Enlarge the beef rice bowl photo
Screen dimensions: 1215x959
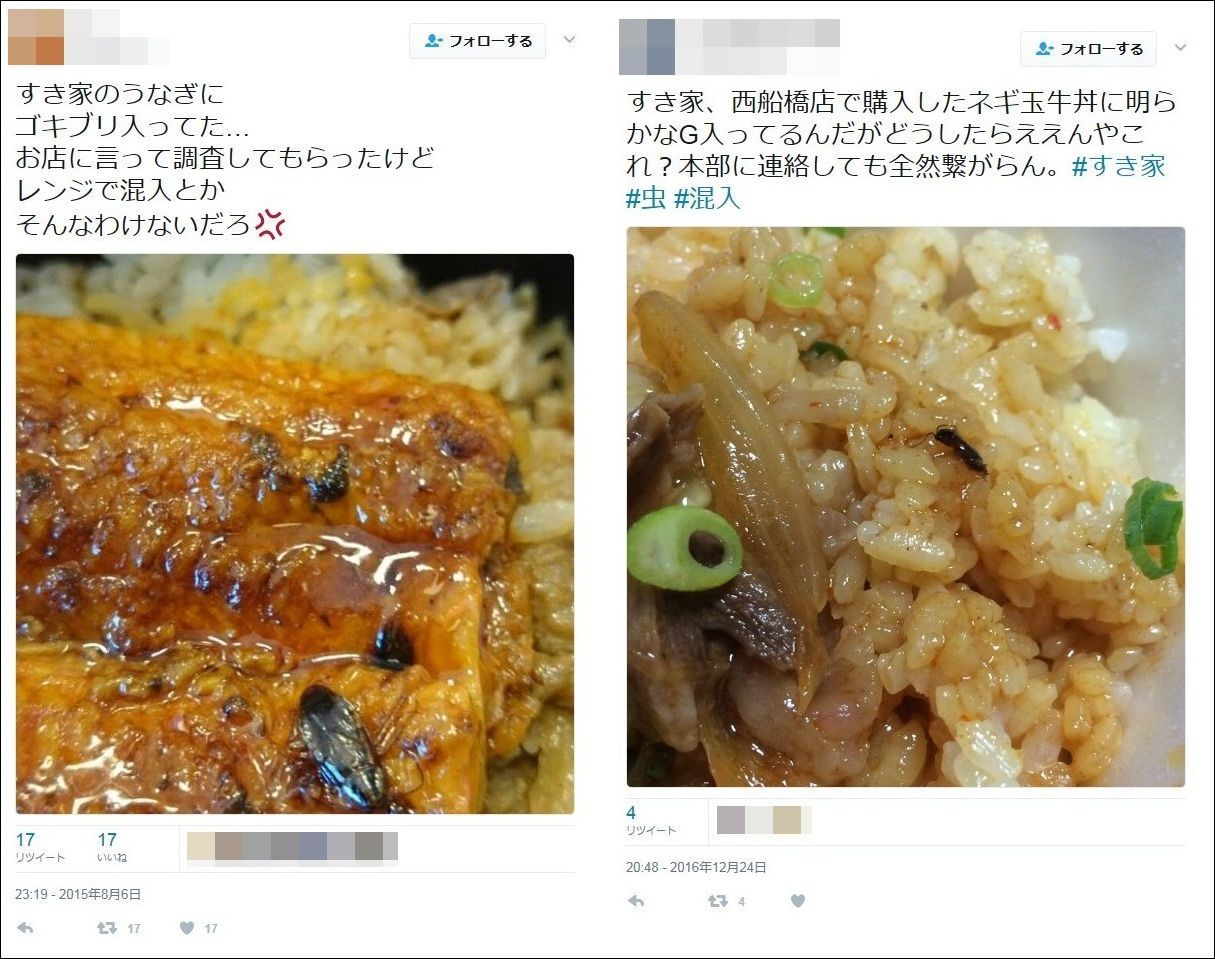[x=906, y=507]
